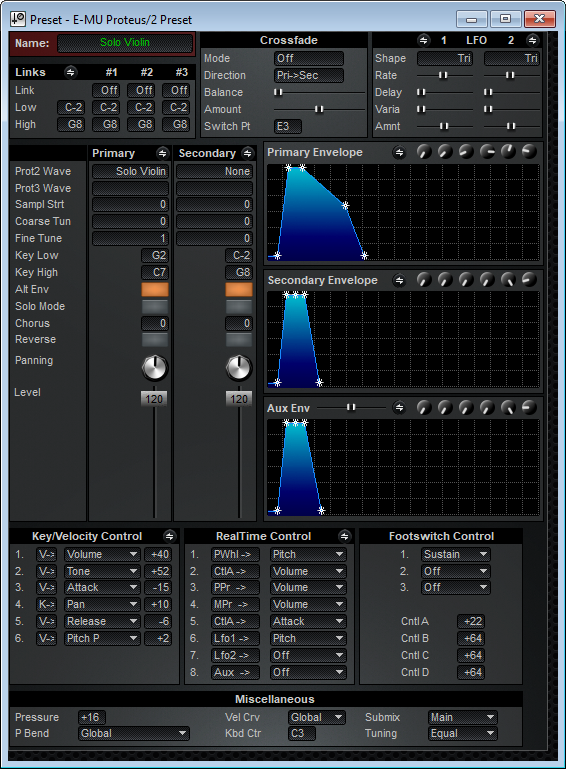Click the third knob of Aux Env
The width and height of the screenshot is (566, 769).
[466, 407]
